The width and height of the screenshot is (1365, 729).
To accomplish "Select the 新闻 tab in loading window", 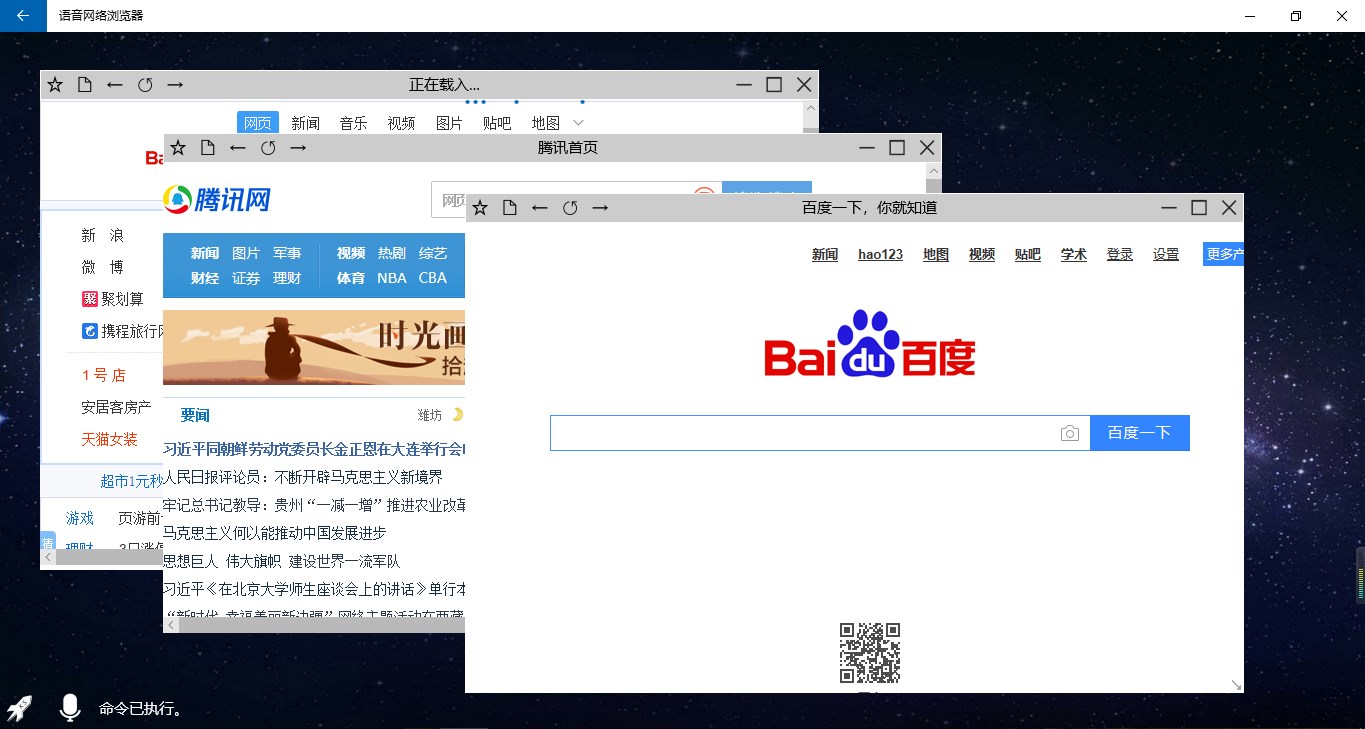I will click(306, 123).
